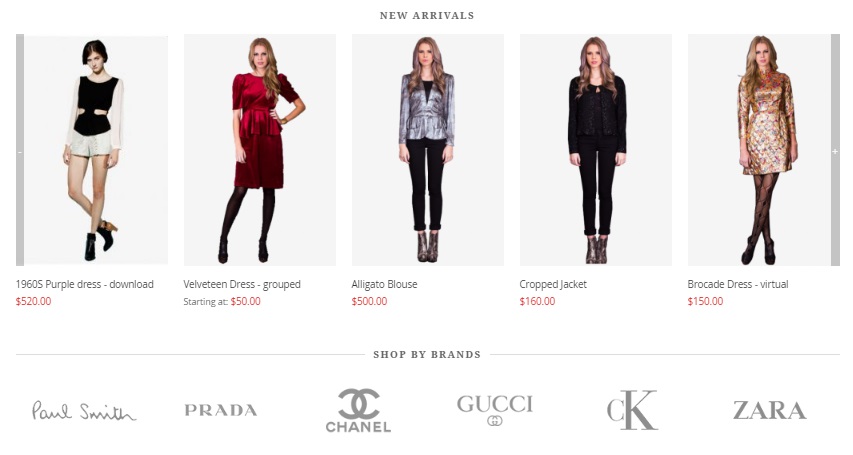View the black Cropped Jacket photo
853x455 pixels.
pyautogui.click(x=596, y=150)
